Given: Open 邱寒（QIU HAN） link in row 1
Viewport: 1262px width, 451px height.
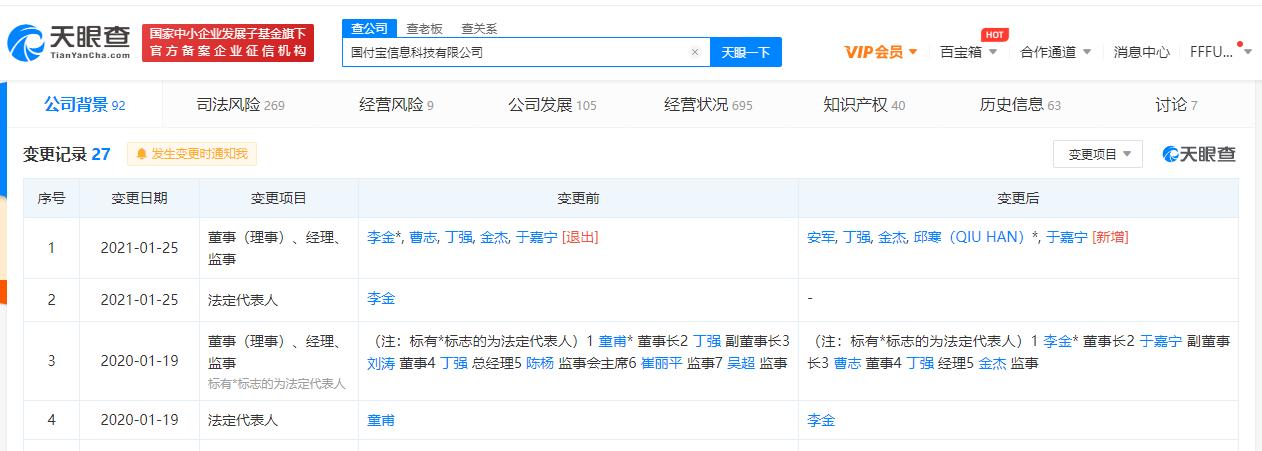Looking at the screenshot, I should coord(969,237).
